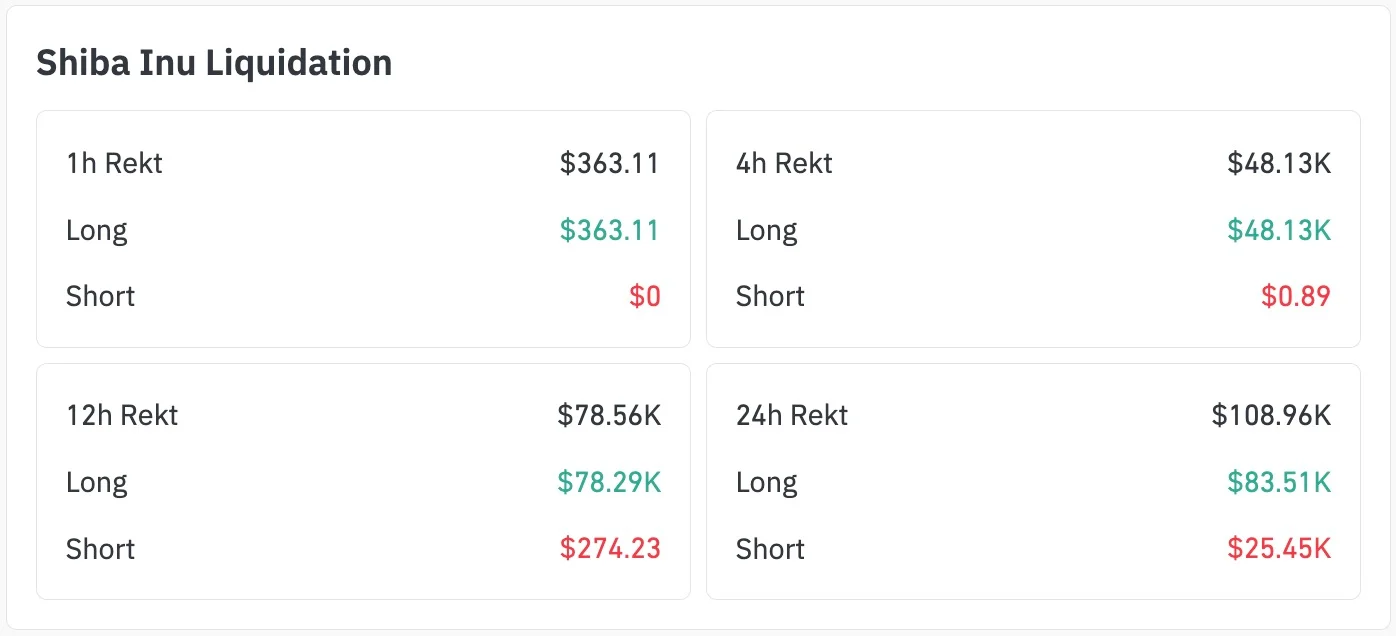The image size is (1396, 636).
Task: Click the 1h Short value $0
Action: click(x=644, y=296)
